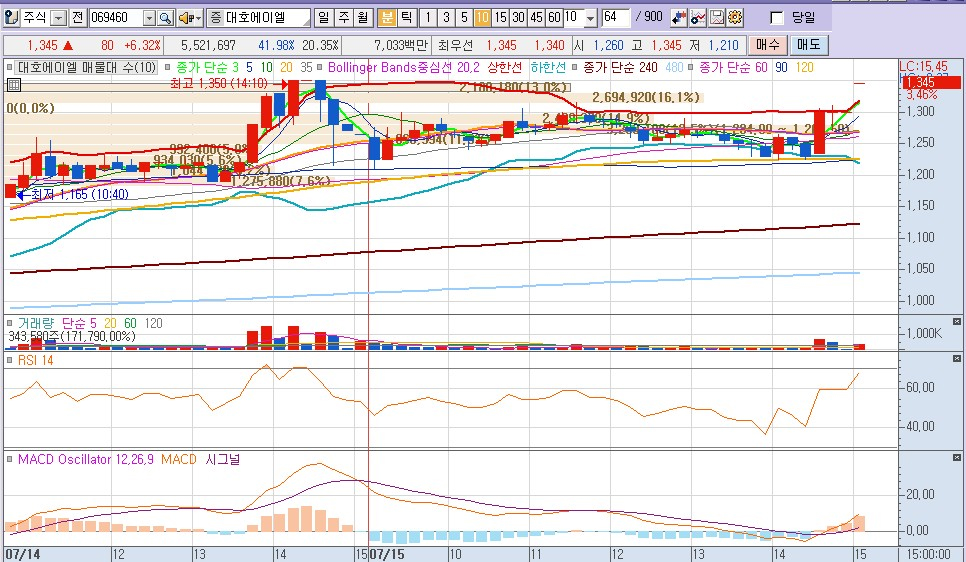
Task: Enable the 당일 checkbox
Action: coord(777,18)
